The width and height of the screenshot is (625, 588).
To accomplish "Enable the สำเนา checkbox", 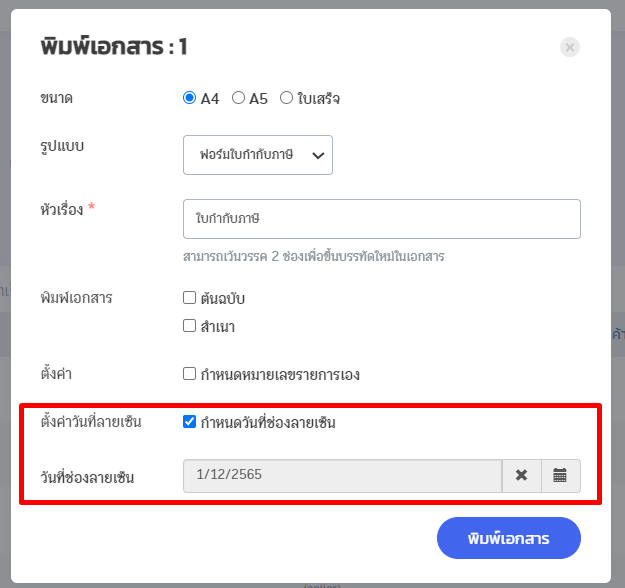I will (x=189, y=326).
